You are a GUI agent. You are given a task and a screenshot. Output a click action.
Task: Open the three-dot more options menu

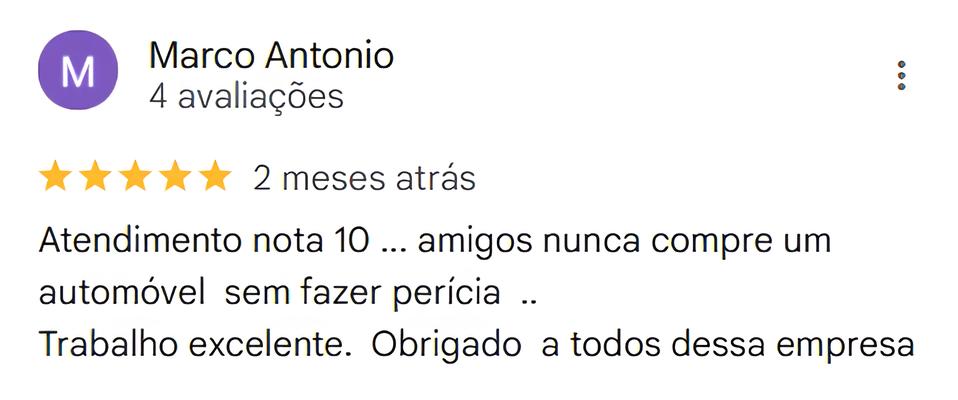pyautogui.click(x=902, y=76)
